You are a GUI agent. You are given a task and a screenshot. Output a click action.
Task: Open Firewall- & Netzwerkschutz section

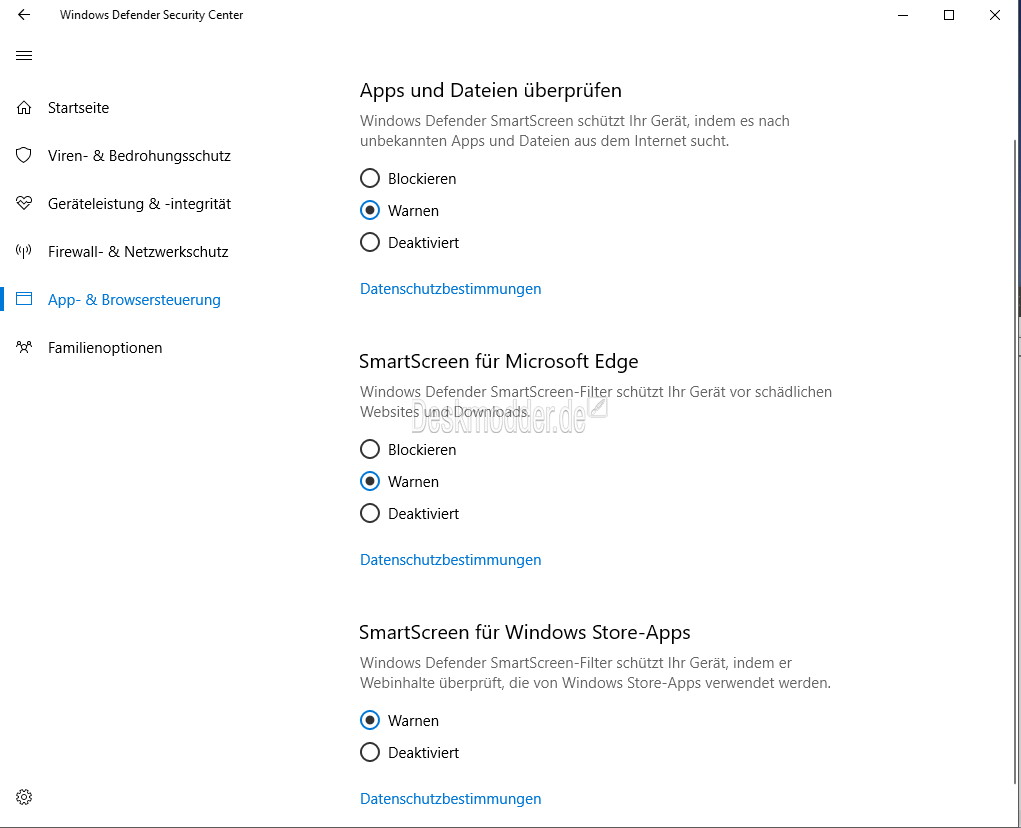pyautogui.click(x=138, y=252)
